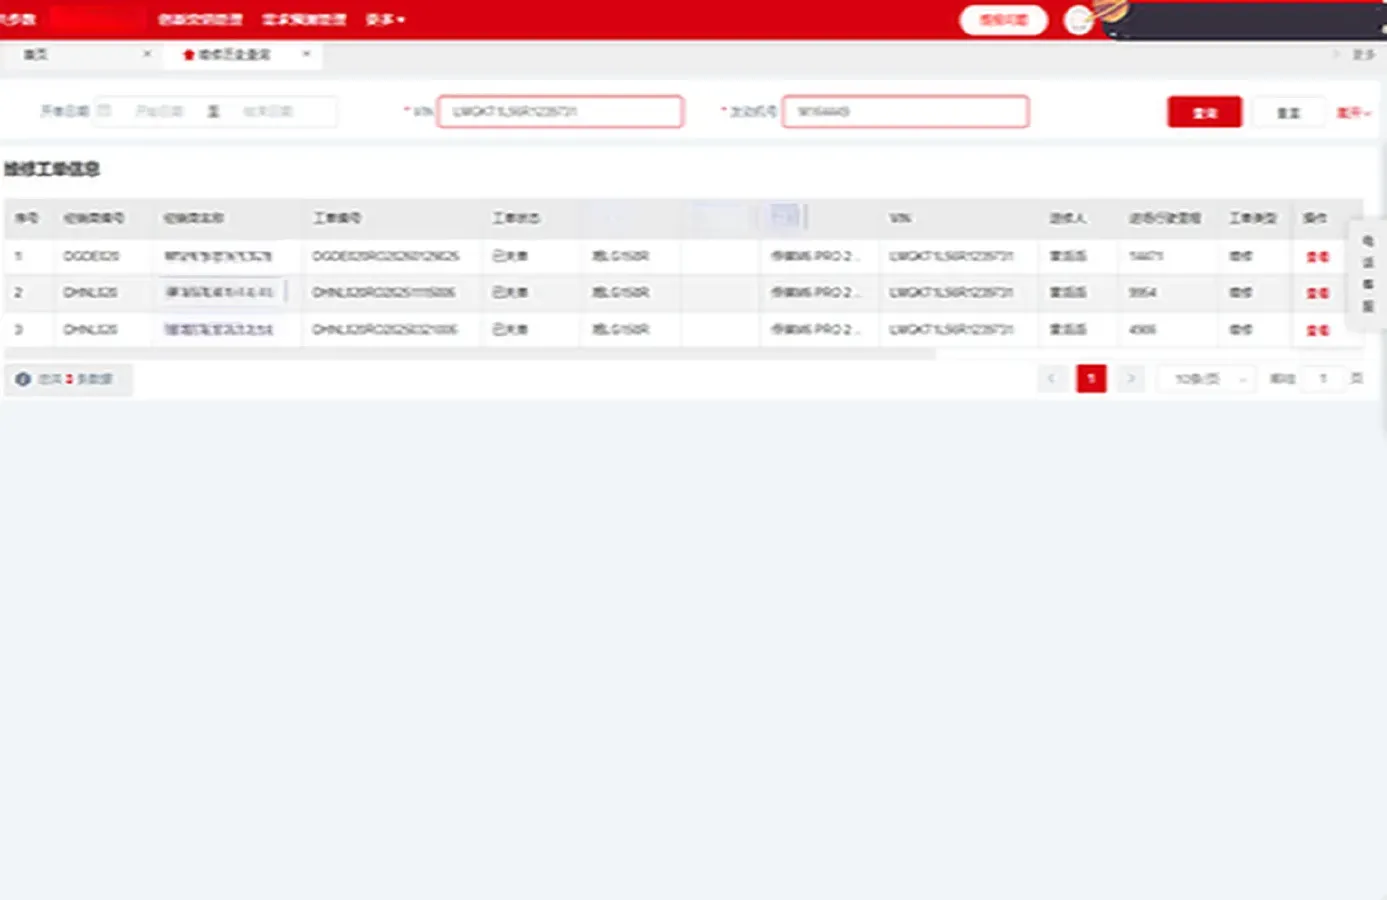Click the tab scroll arrow beside 更多
Viewport: 1387px width, 900px height.
tap(1335, 54)
